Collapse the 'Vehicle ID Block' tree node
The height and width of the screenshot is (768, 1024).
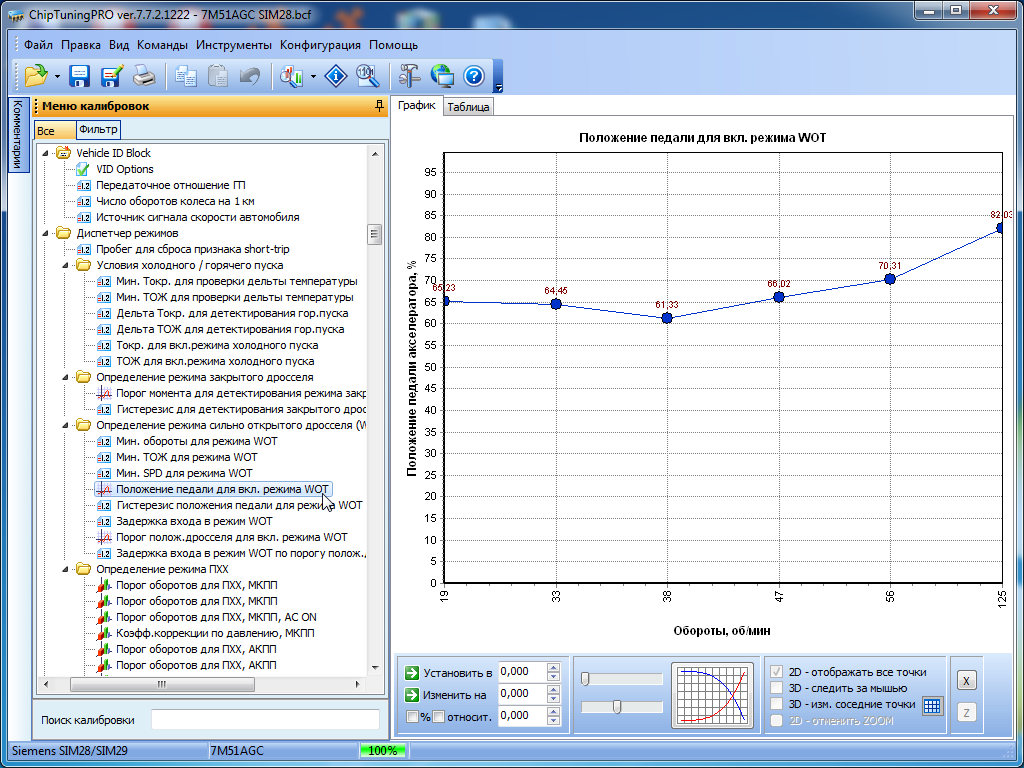[x=46, y=153]
